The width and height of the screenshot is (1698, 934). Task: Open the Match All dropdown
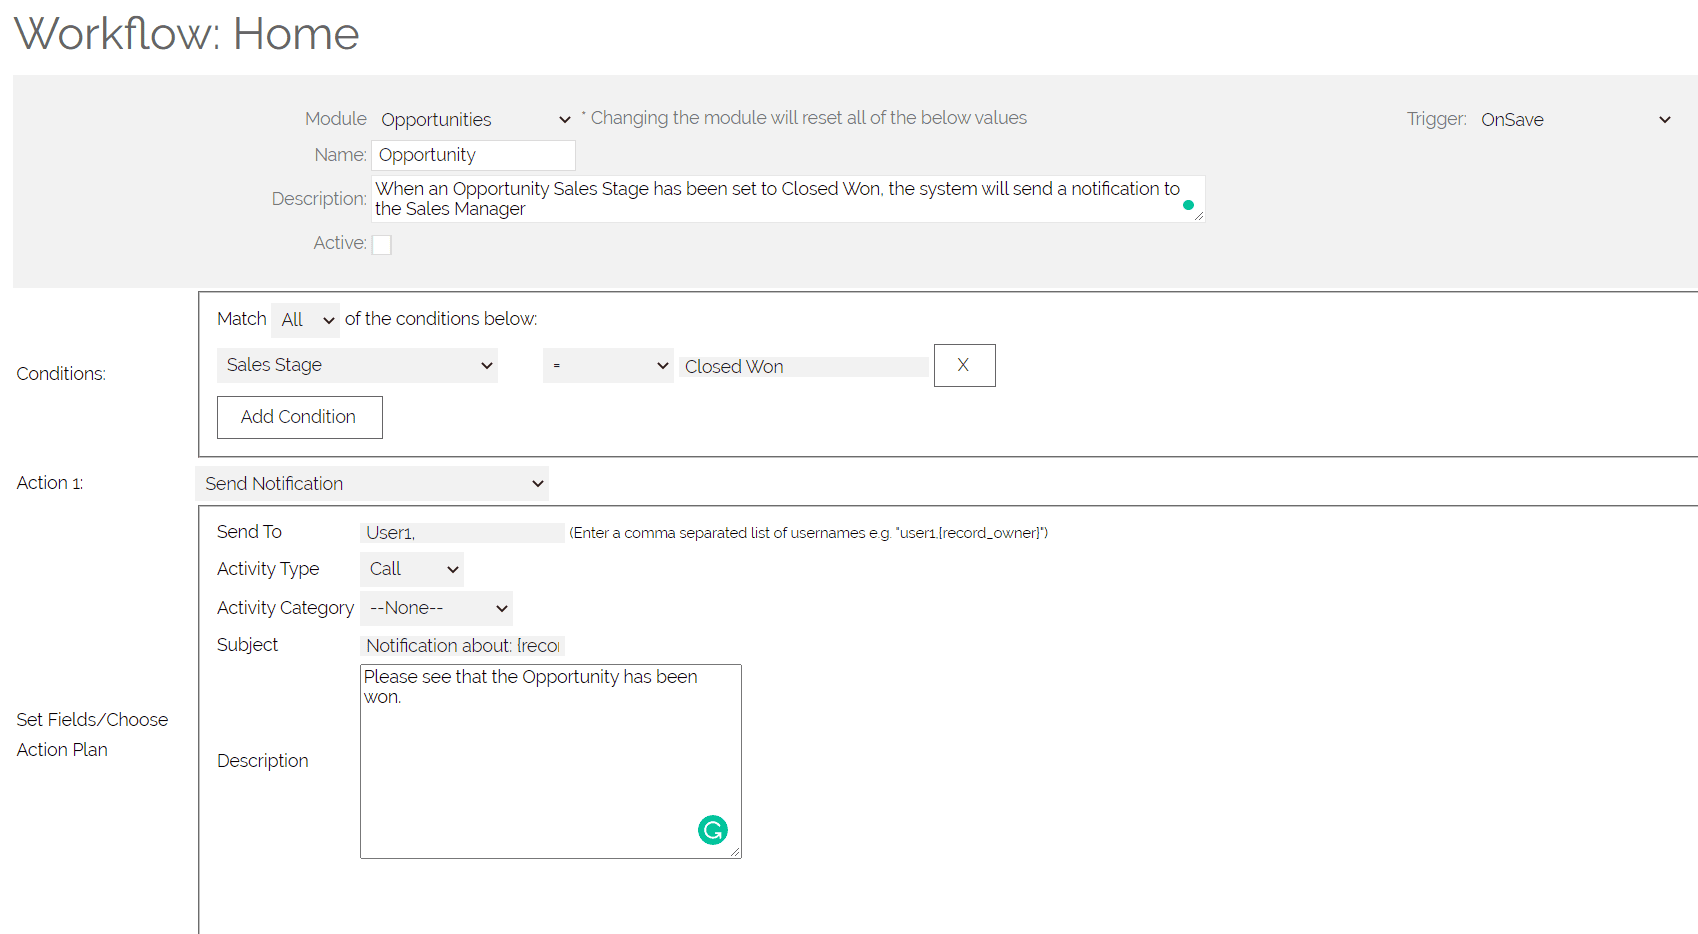click(x=306, y=320)
